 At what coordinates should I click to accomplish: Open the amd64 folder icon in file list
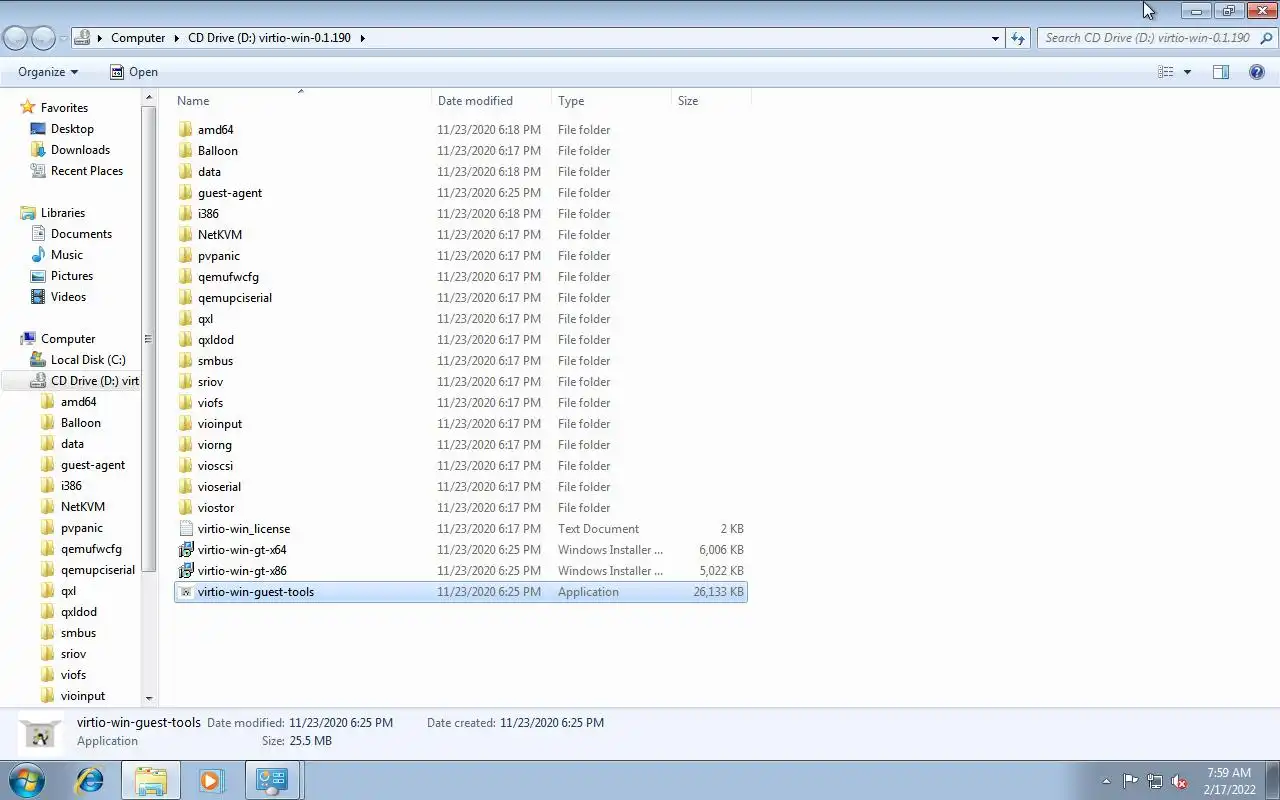[x=186, y=130]
